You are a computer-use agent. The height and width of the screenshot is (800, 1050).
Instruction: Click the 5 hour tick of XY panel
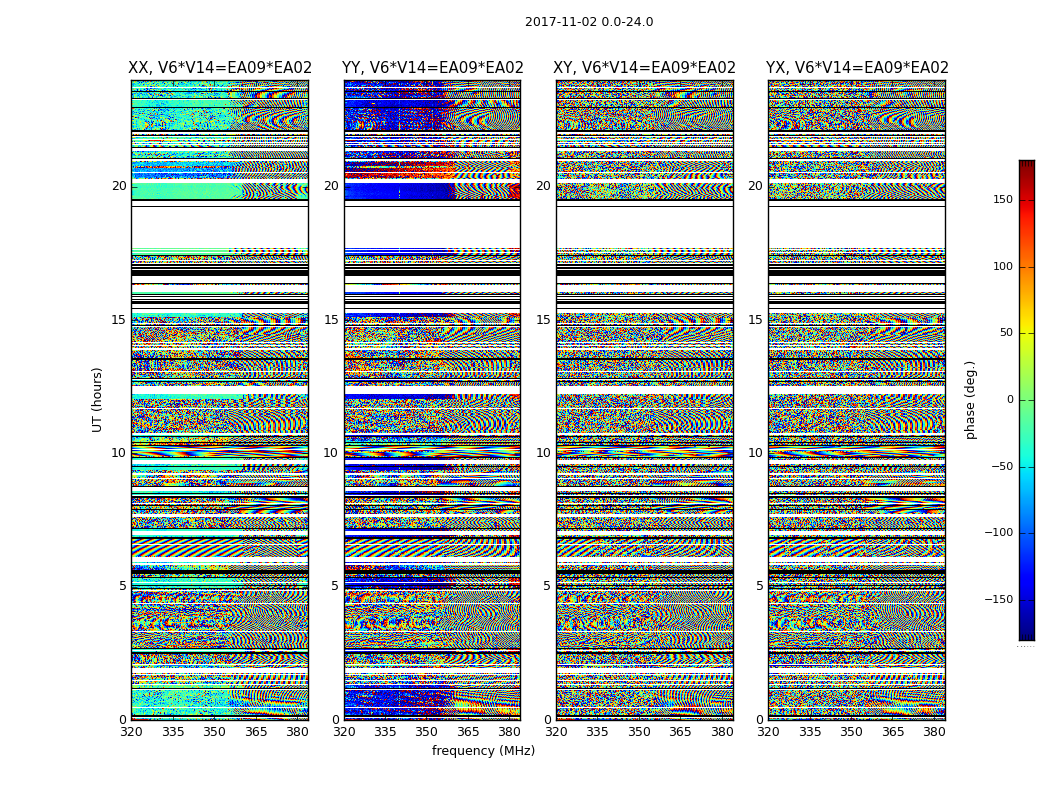(548, 586)
